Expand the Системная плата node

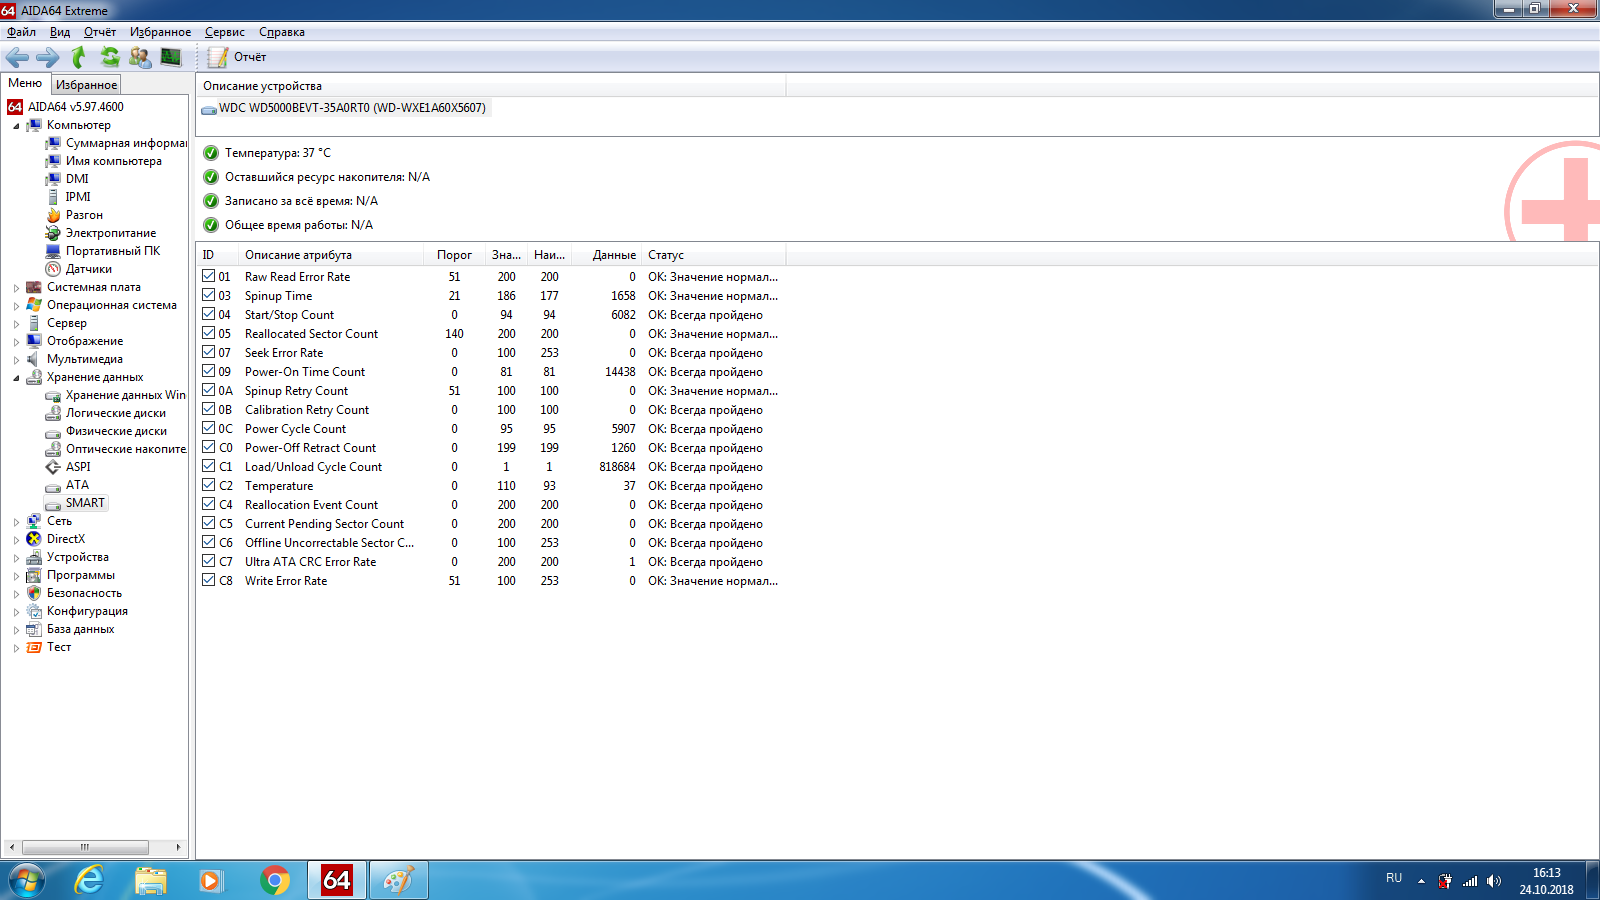[x=16, y=288]
